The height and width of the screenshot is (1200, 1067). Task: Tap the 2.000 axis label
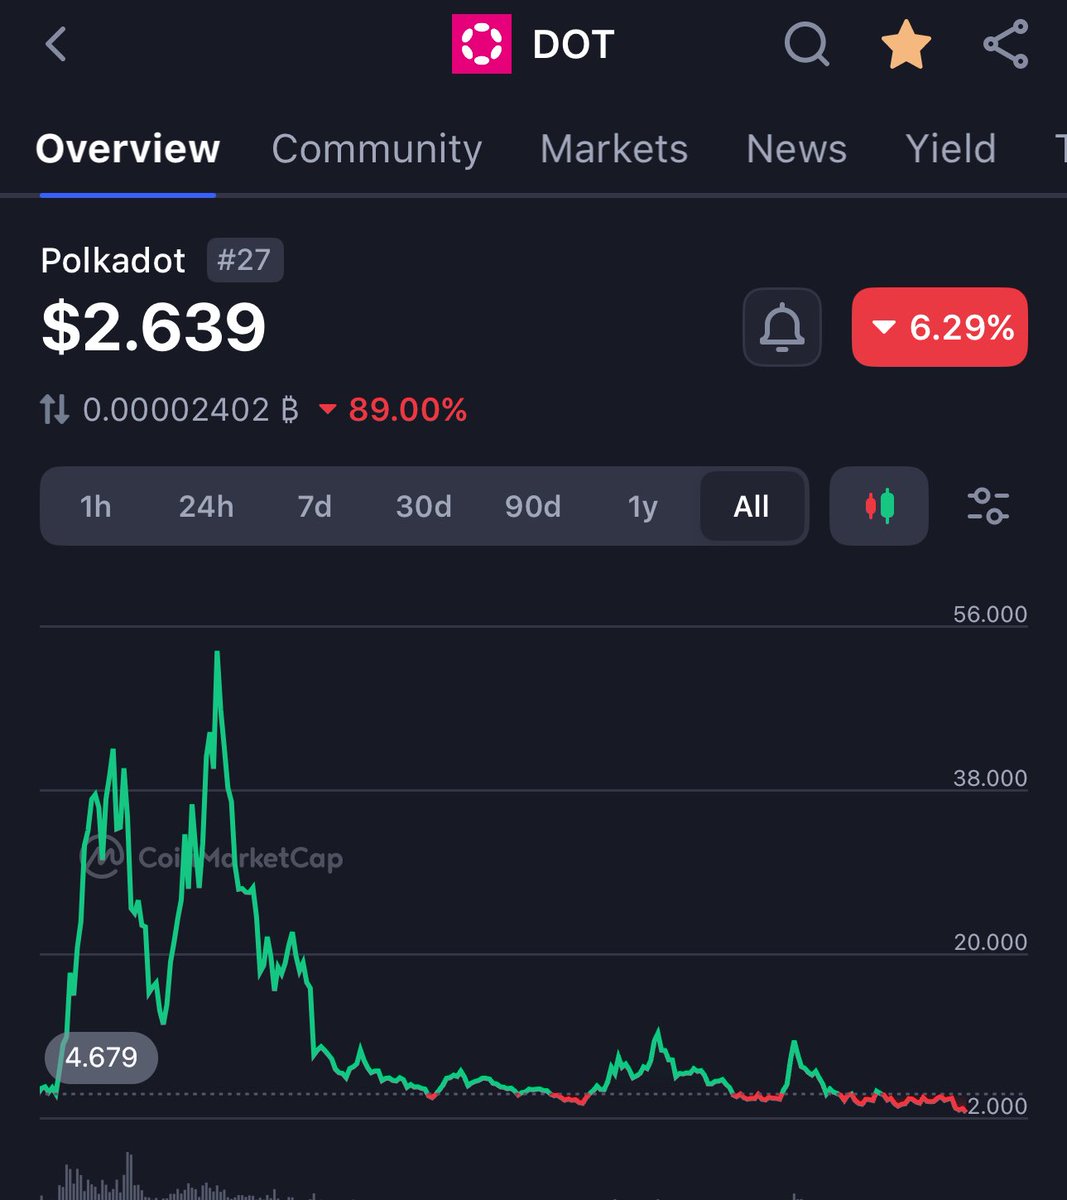pyautogui.click(x=997, y=1106)
